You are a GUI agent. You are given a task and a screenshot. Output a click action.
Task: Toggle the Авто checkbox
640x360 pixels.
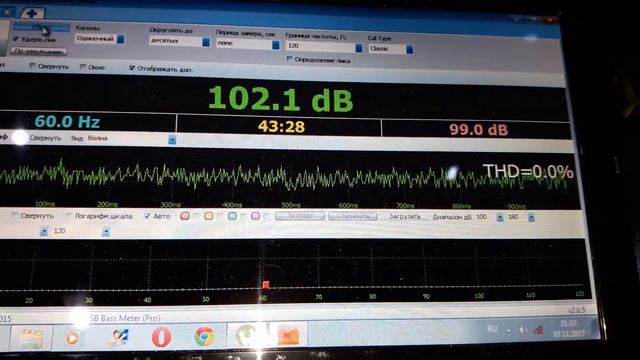[147, 216]
